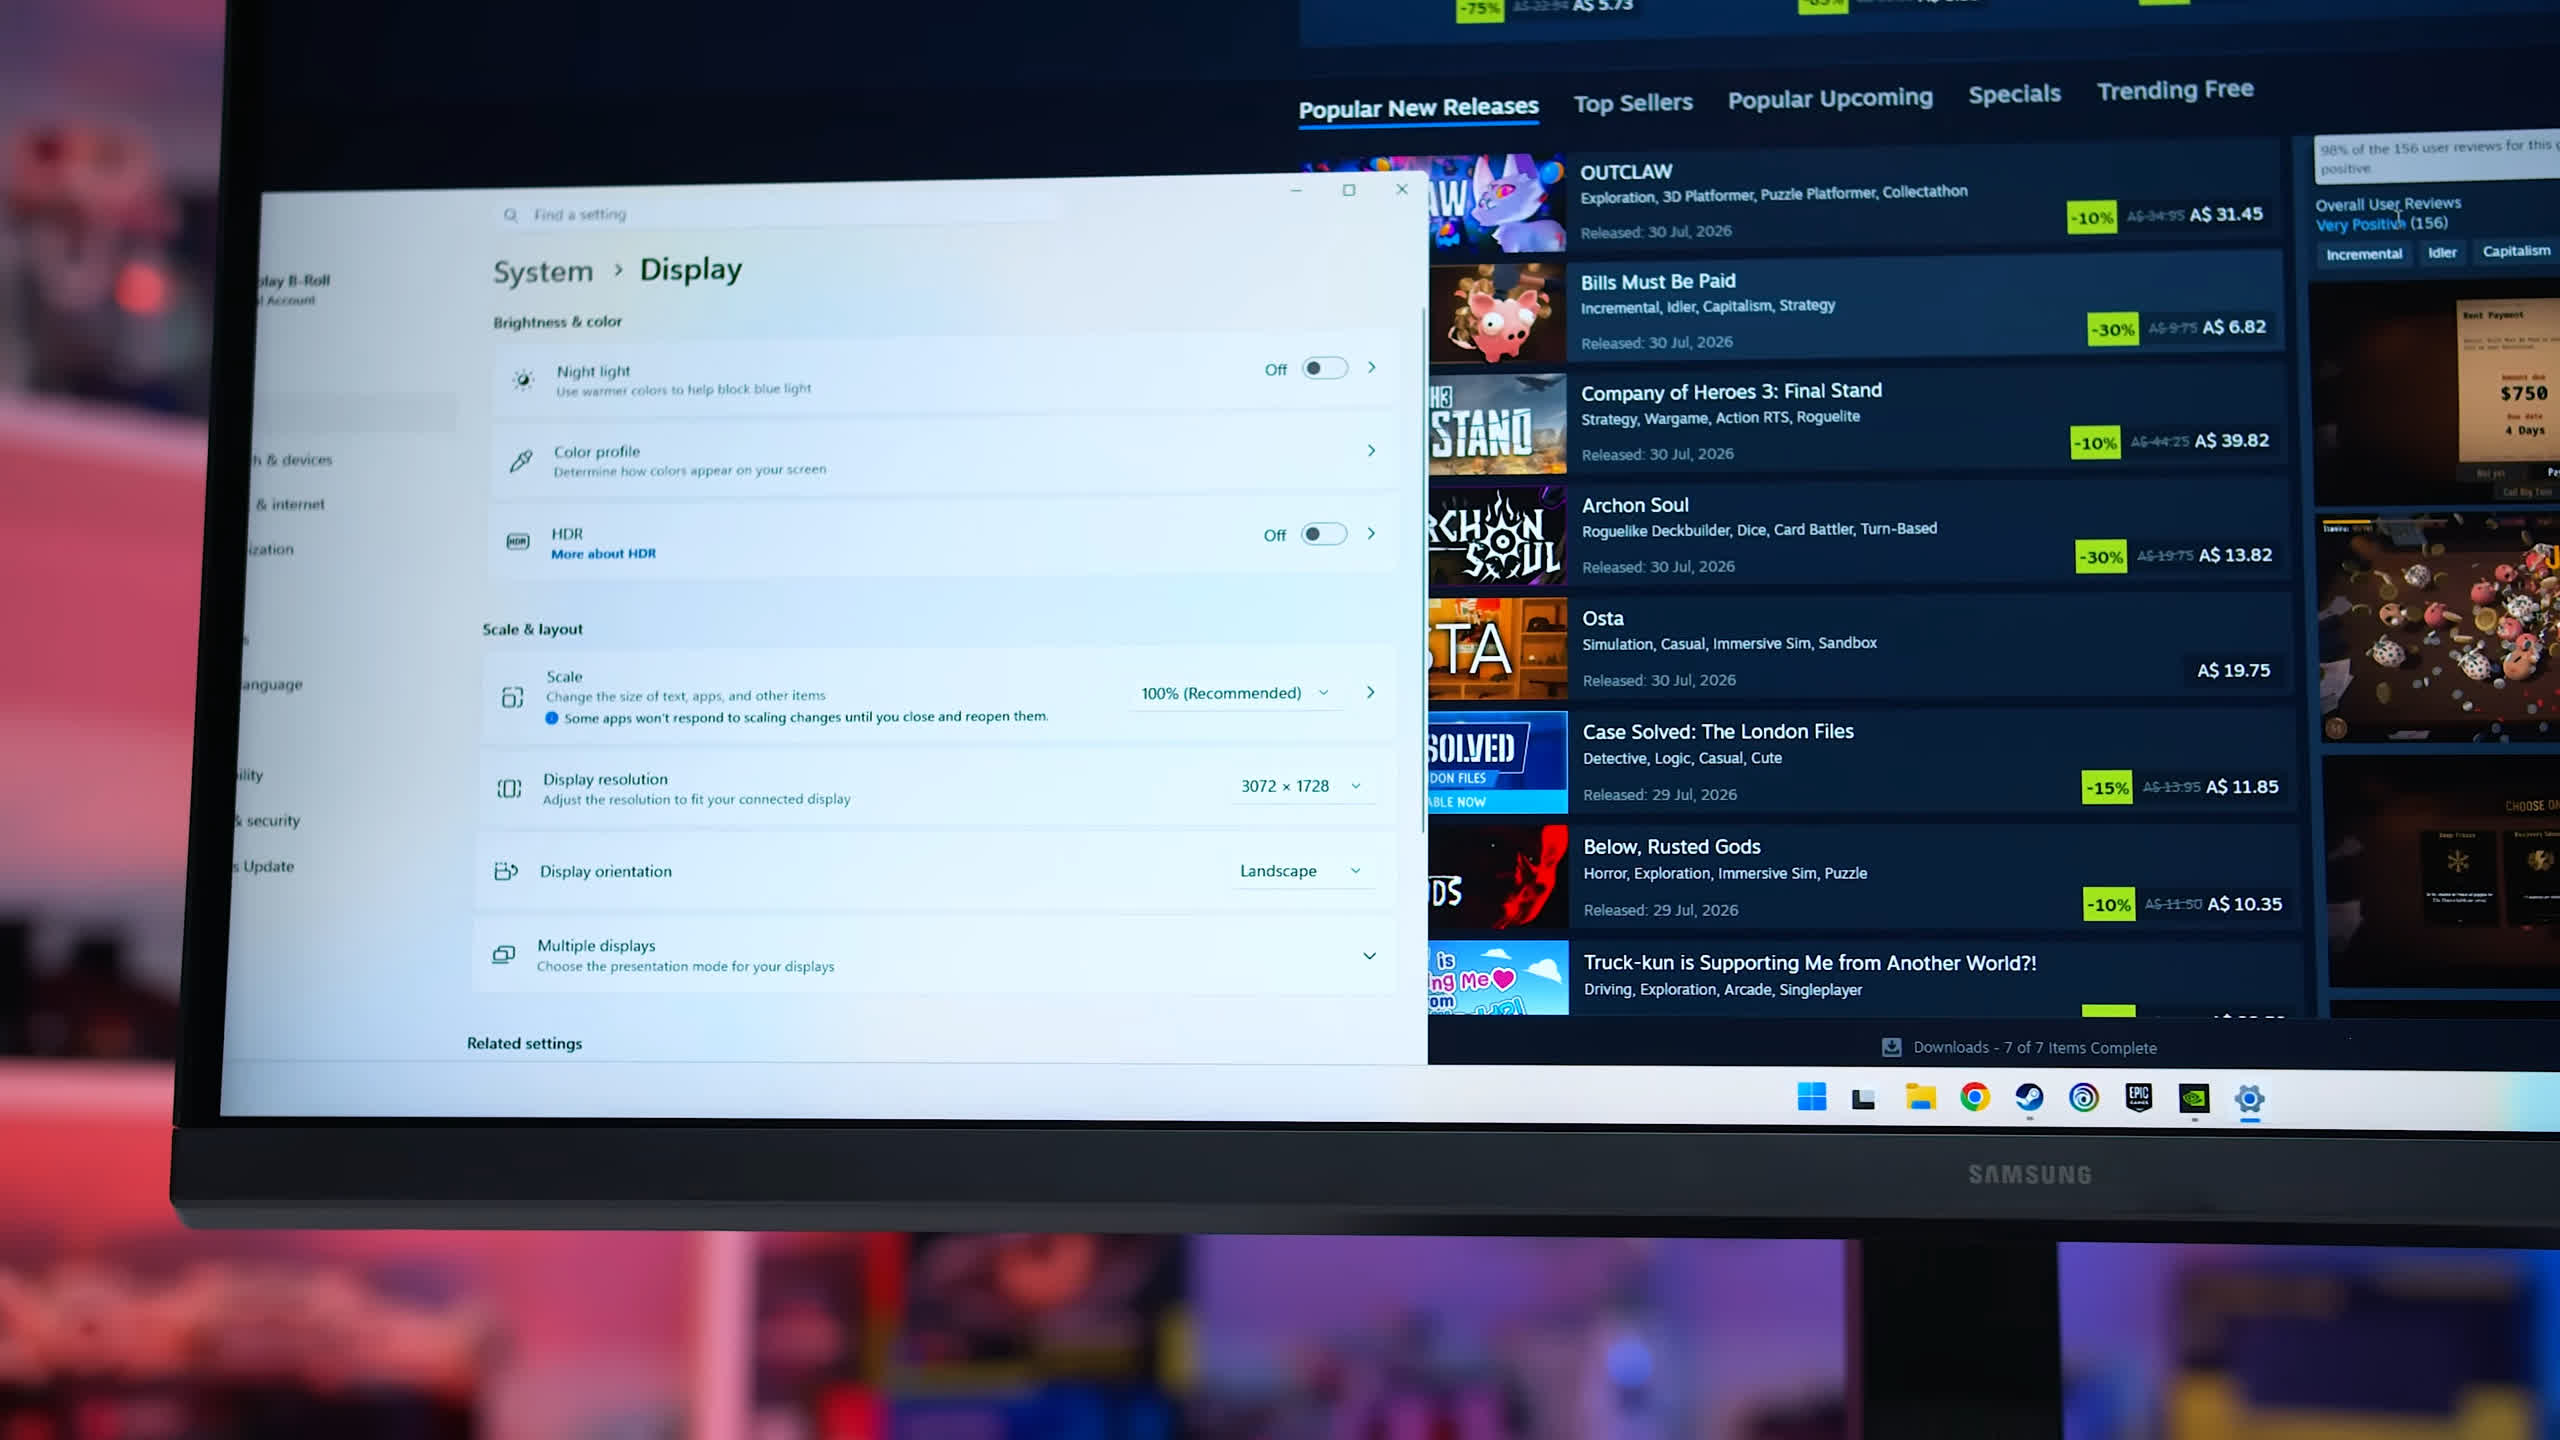The width and height of the screenshot is (2560, 1440).
Task: Launch File Explorer from the taskbar
Action: [1920, 1097]
